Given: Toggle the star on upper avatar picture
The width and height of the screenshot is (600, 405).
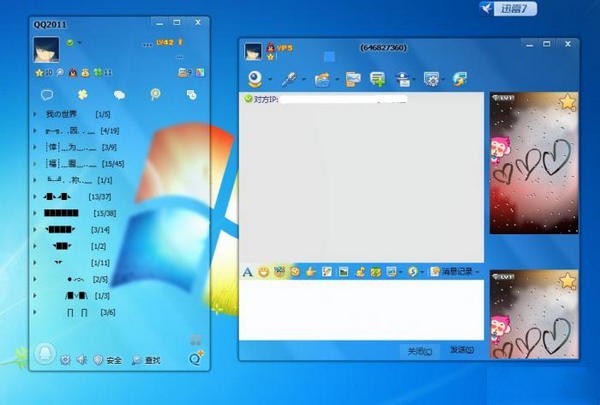Looking at the screenshot, I should (567, 102).
